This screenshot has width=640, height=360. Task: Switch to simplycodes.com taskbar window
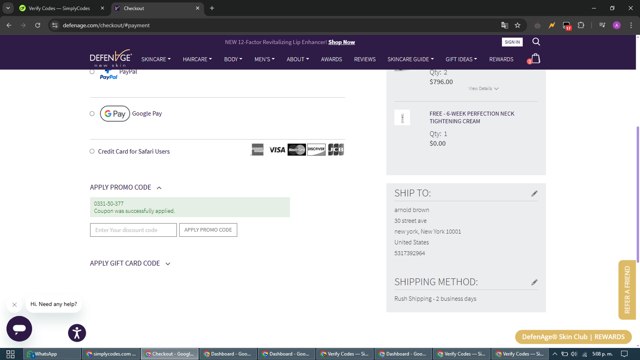coord(111,354)
